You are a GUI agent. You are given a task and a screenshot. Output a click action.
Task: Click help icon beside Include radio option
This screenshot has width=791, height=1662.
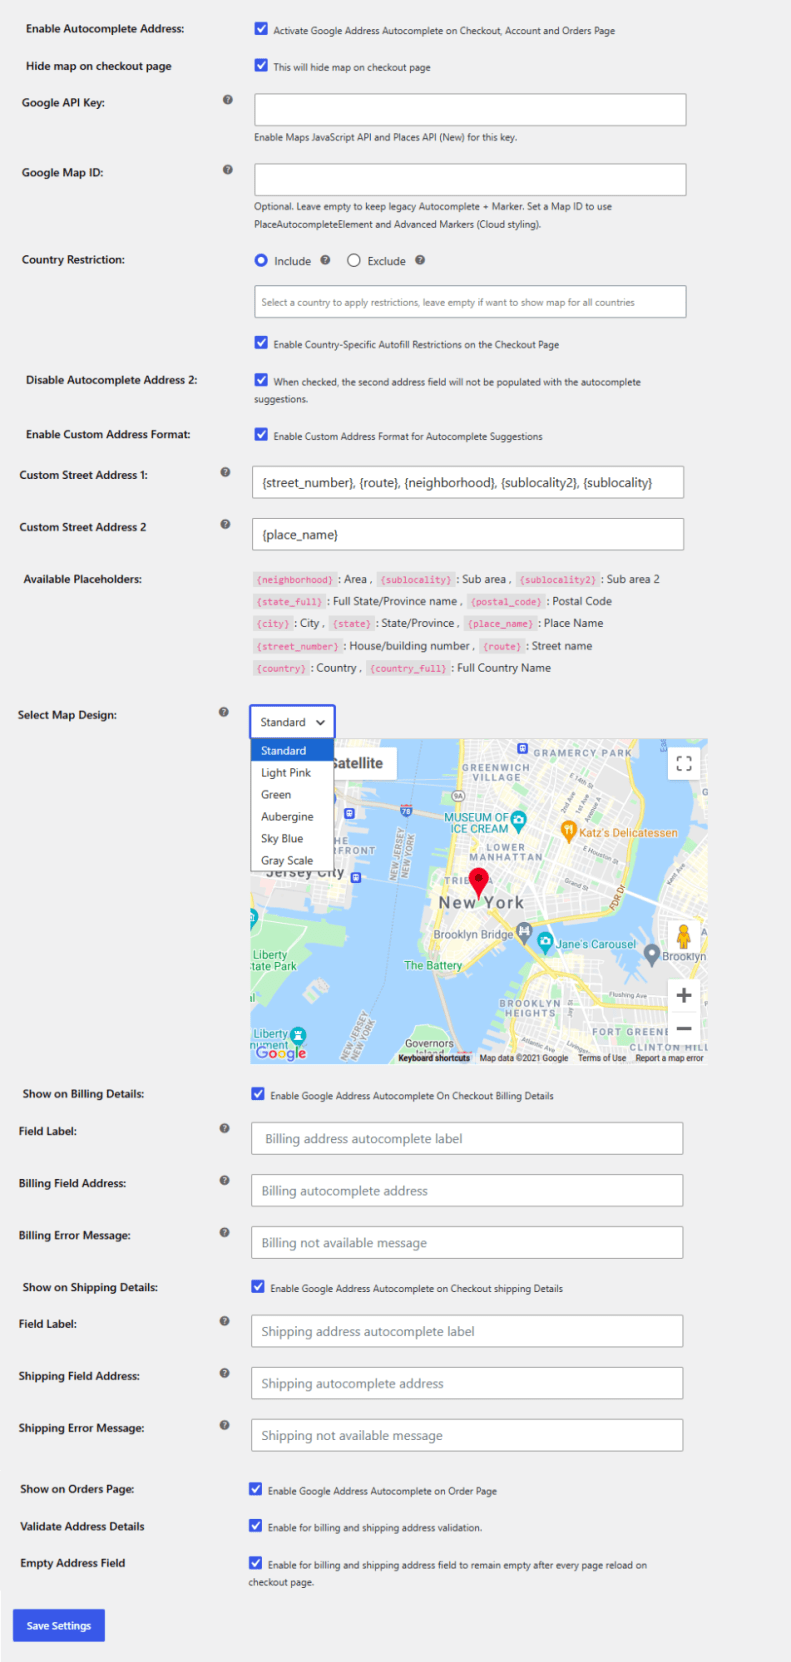(x=325, y=260)
